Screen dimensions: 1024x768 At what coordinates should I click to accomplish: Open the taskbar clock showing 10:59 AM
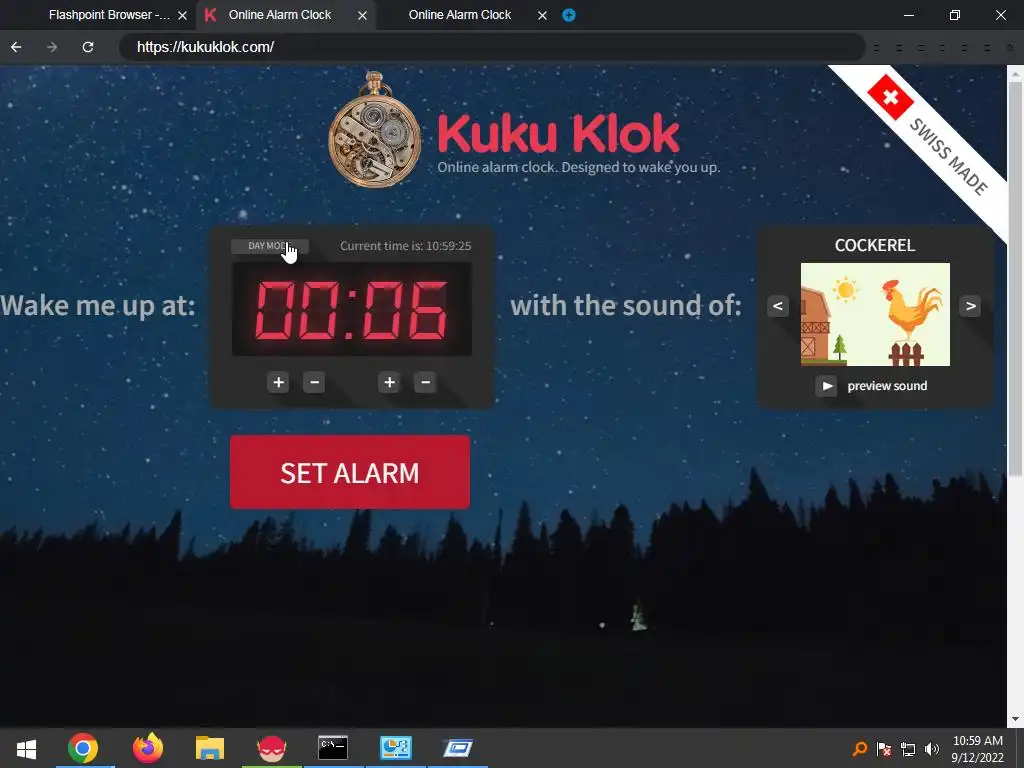click(x=978, y=749)
